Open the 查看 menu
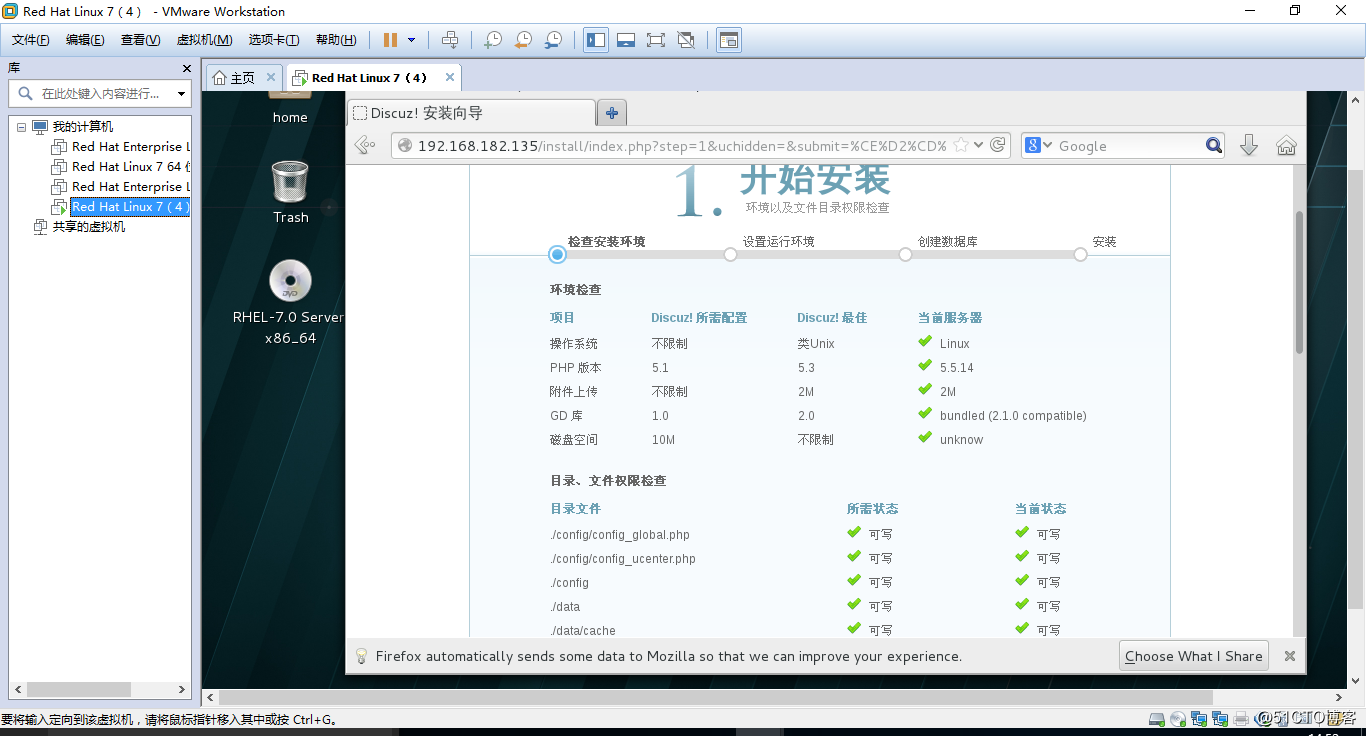Viewport: 1366px width, 736px height. pyautogui.click(x=140, y=40)
